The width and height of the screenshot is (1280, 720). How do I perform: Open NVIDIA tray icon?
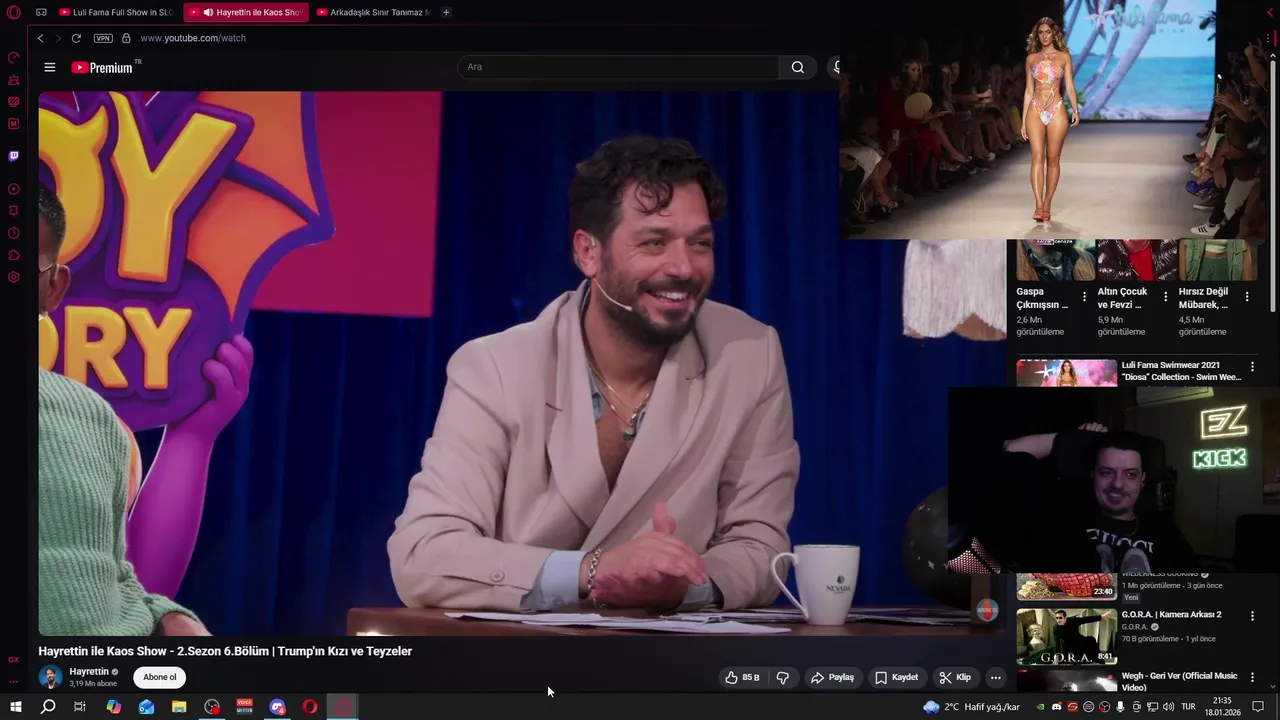[1040, 707]
